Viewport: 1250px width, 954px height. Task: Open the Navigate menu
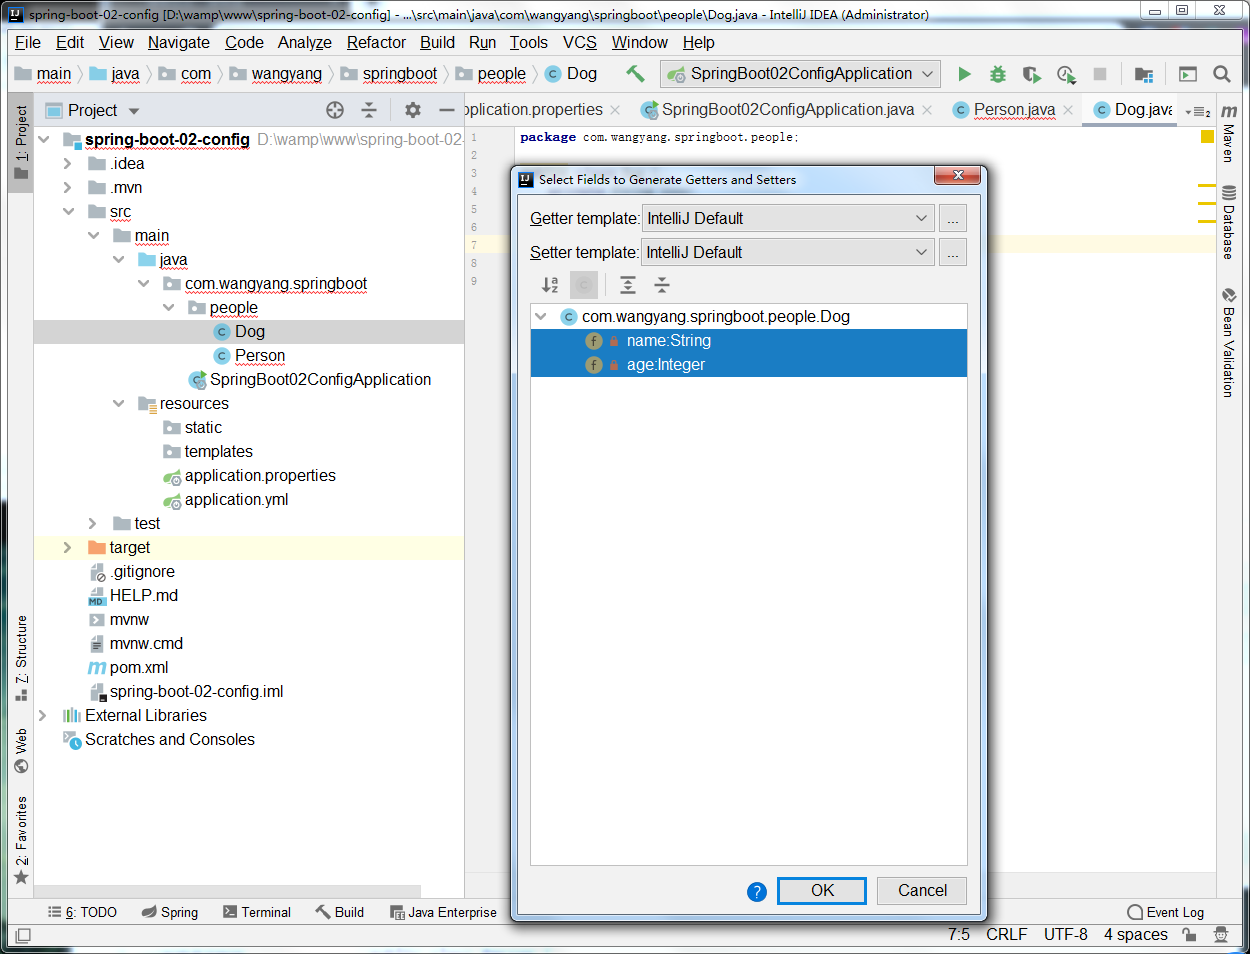179,42
